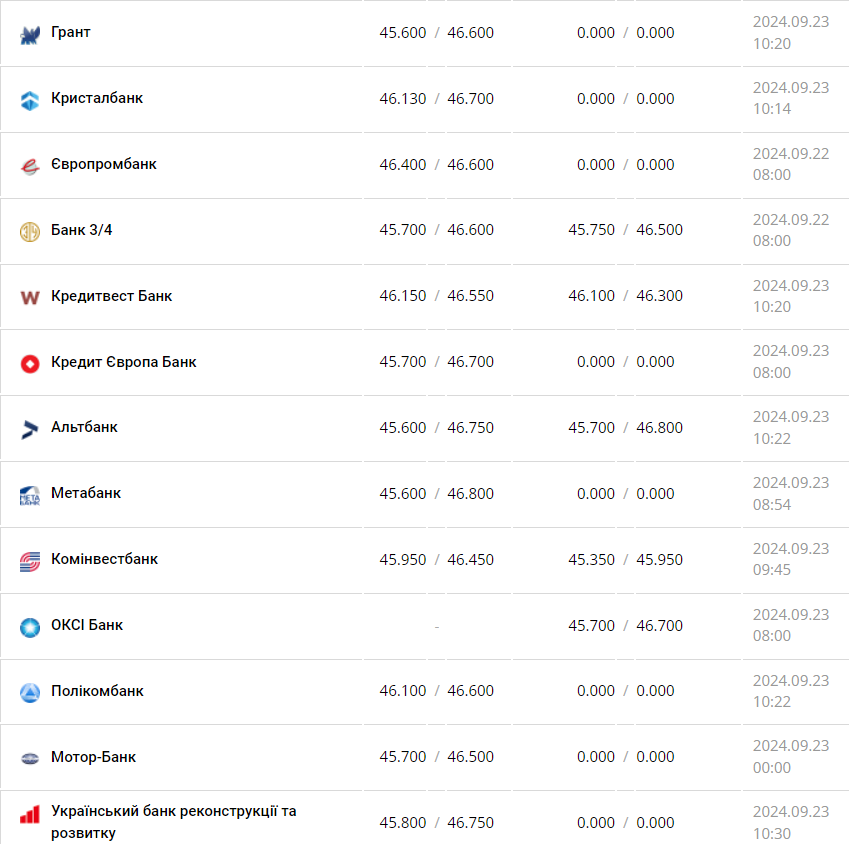This screenshot has width=849, height=844.
Task: Click the Метабанк update time 08:54
Action: tap(772, 505)
